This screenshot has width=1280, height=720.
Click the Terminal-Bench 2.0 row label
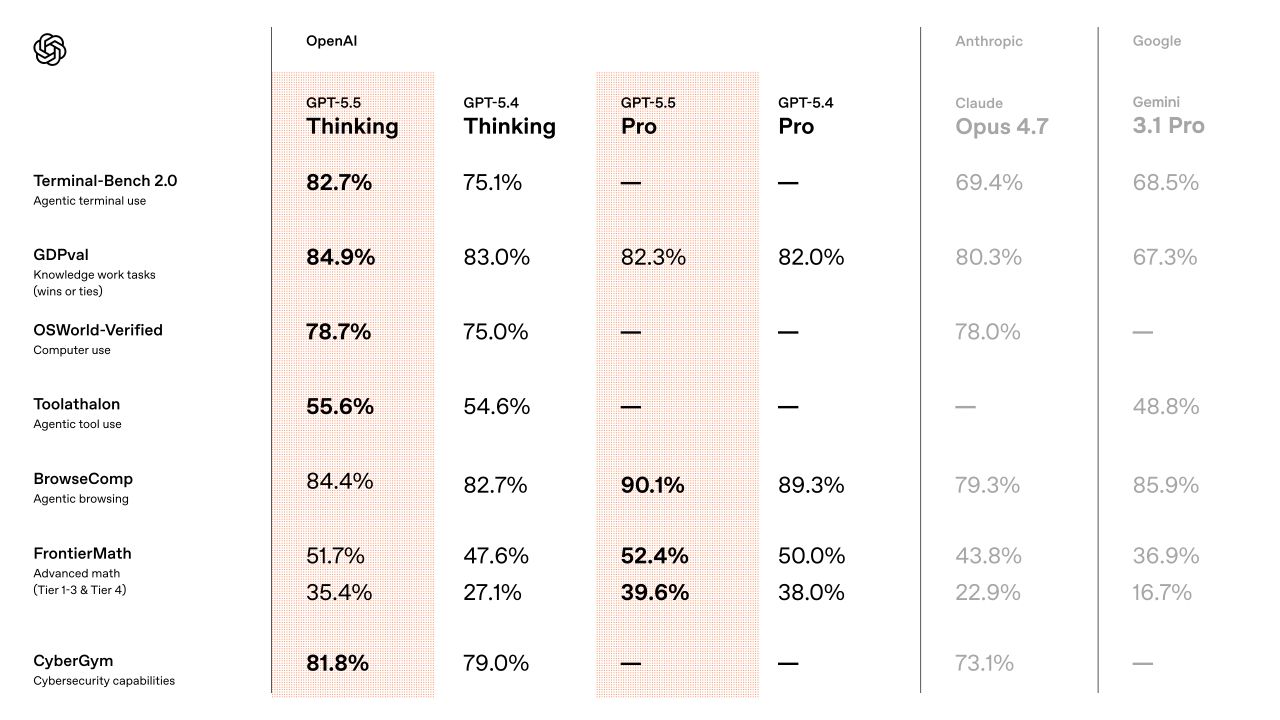click(x=105, y=189)
